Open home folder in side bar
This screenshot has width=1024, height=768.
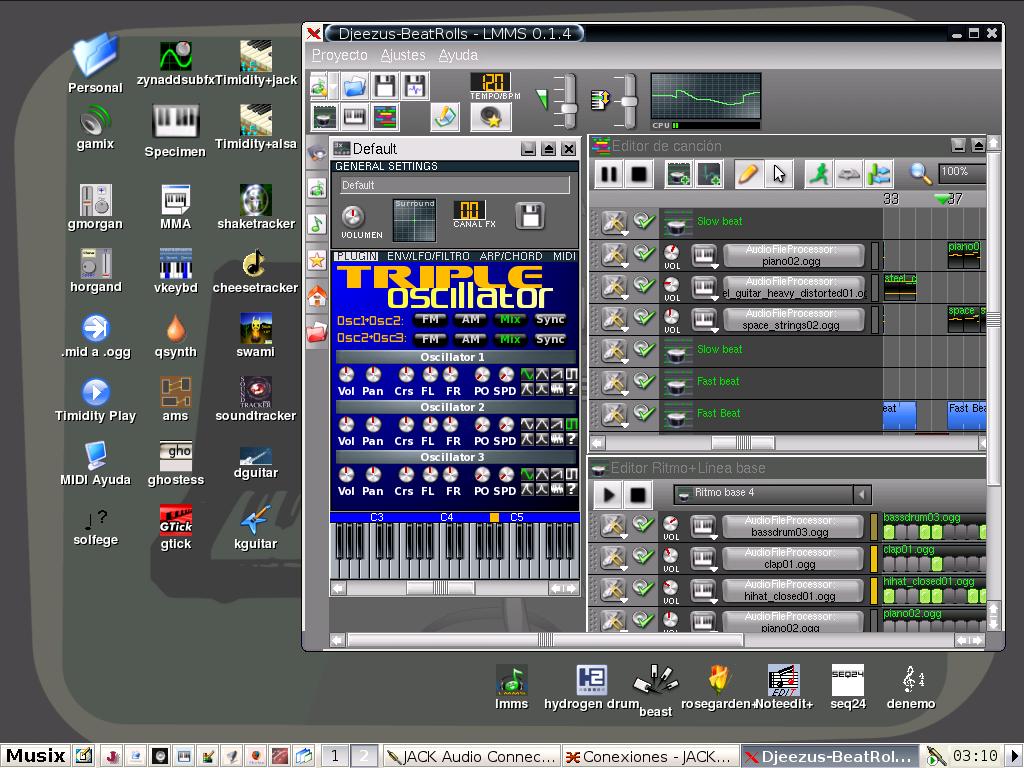(317, 296)
